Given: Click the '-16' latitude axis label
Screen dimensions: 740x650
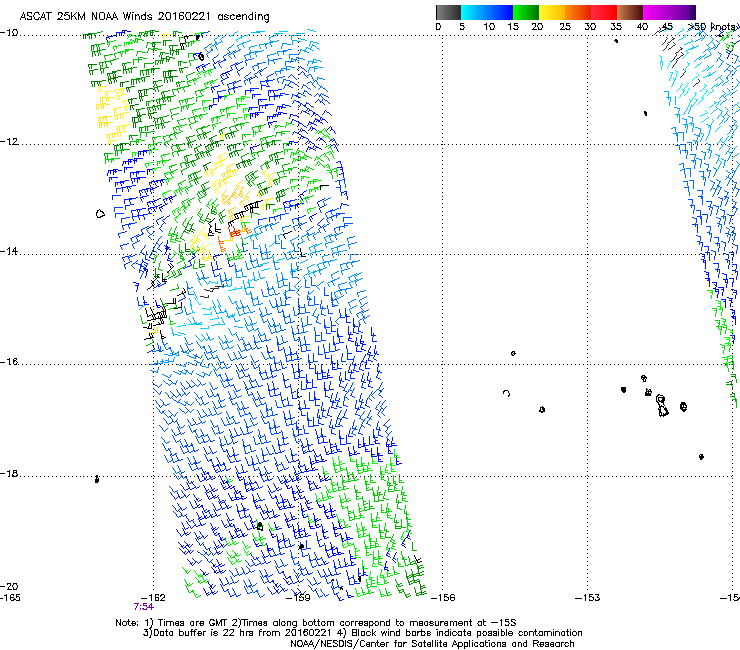Looking at the screenshot, I should 9,362.
